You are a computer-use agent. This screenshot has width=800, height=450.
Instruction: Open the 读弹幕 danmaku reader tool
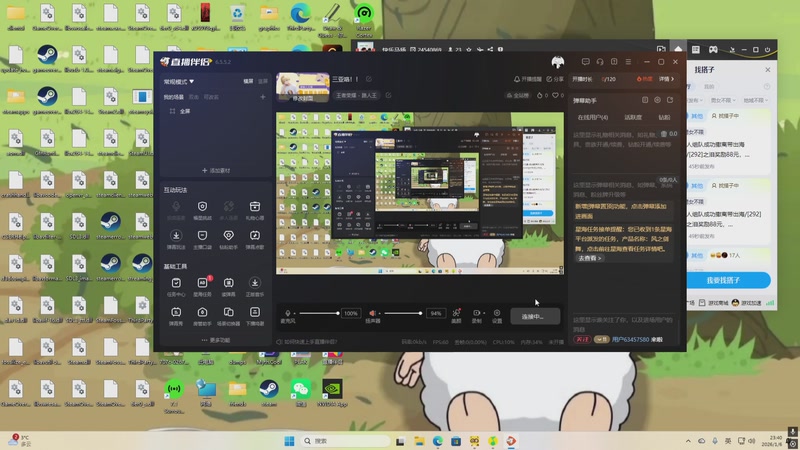(x=229, y=287)
